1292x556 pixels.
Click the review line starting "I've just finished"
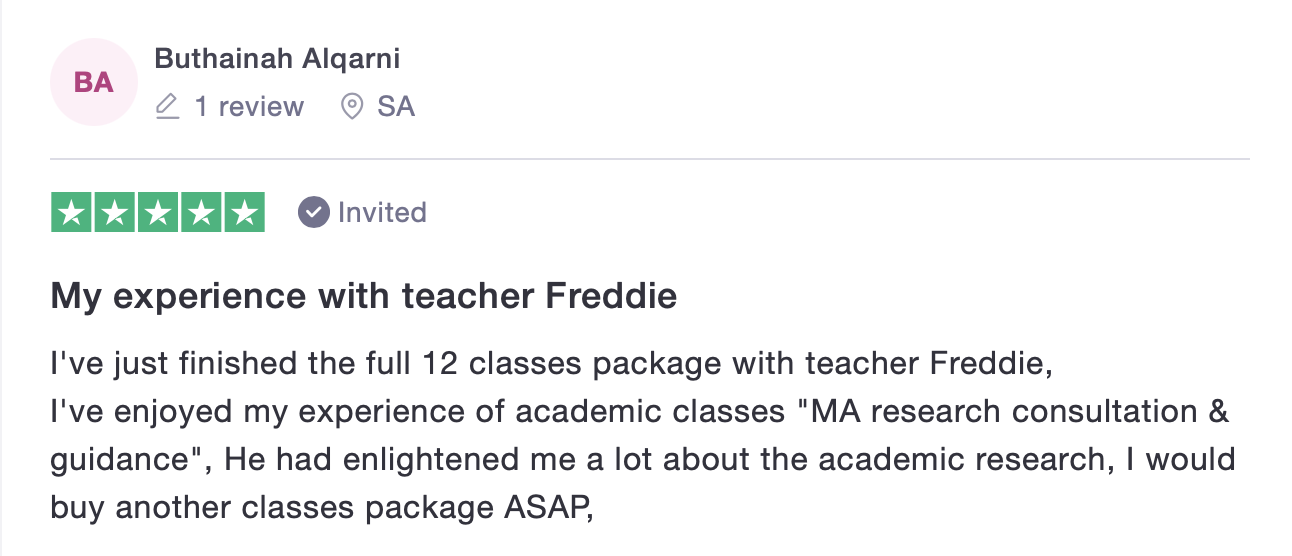pyautogui.click(x=552, y=363)
